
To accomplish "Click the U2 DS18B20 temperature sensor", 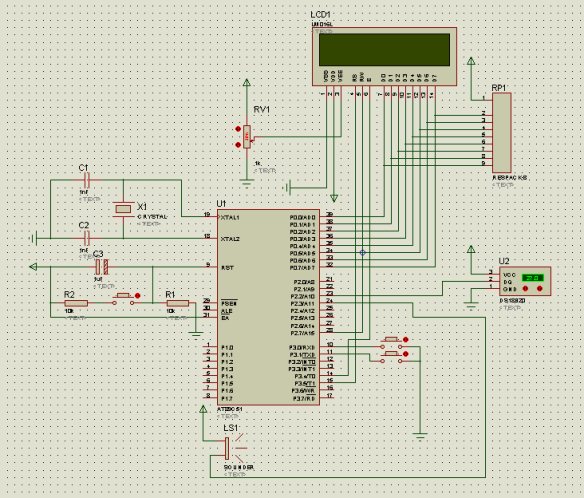I will (525, 281).
